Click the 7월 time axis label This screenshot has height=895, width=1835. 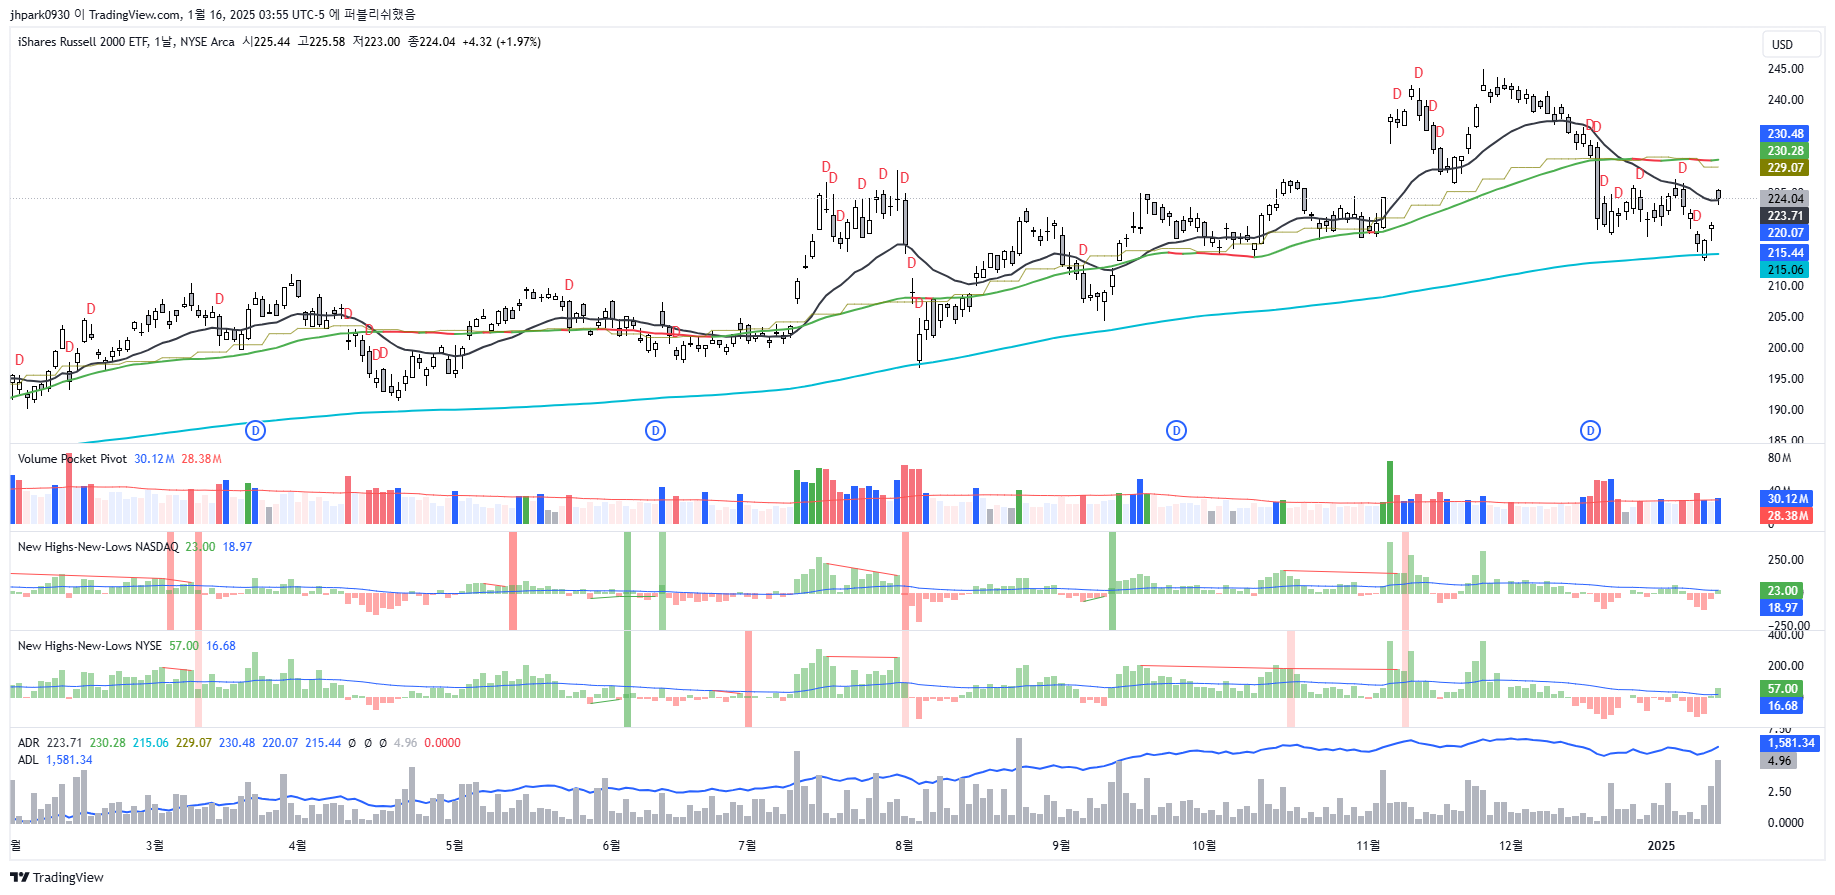[x=747, y=846]
